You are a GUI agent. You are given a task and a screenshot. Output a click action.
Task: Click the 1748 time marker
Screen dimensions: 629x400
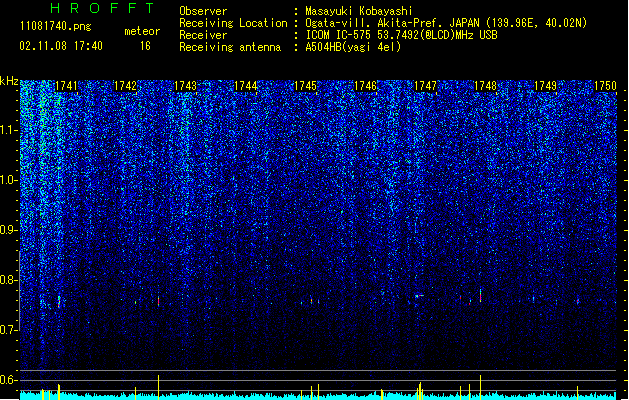tap(485, 86)
